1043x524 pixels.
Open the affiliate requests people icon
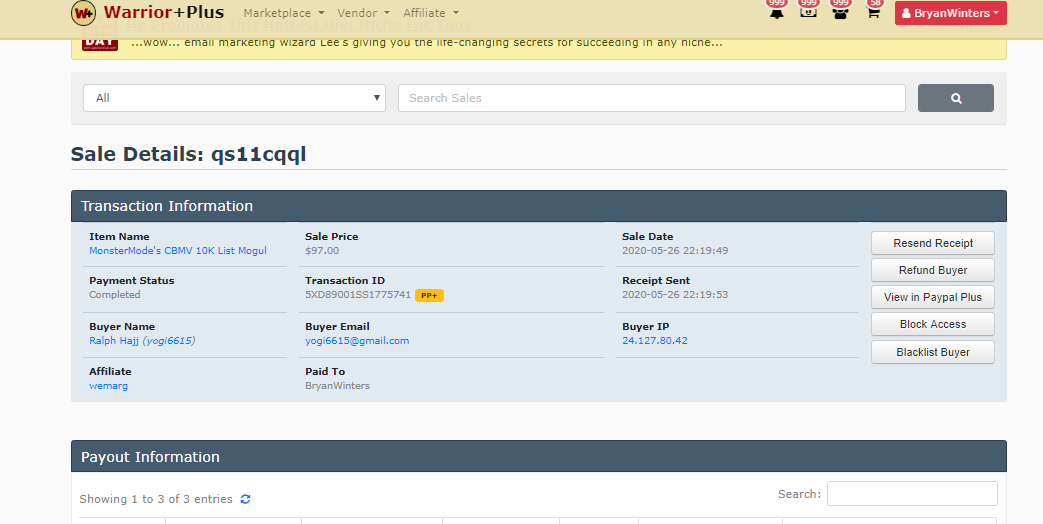(840, 11)
